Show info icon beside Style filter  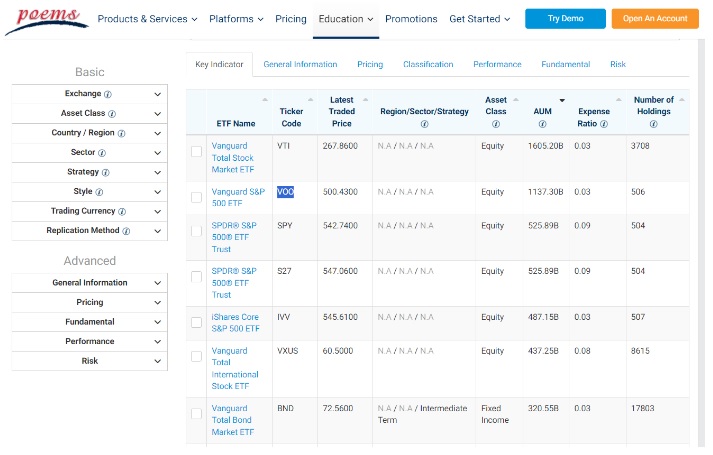(99, 192)
